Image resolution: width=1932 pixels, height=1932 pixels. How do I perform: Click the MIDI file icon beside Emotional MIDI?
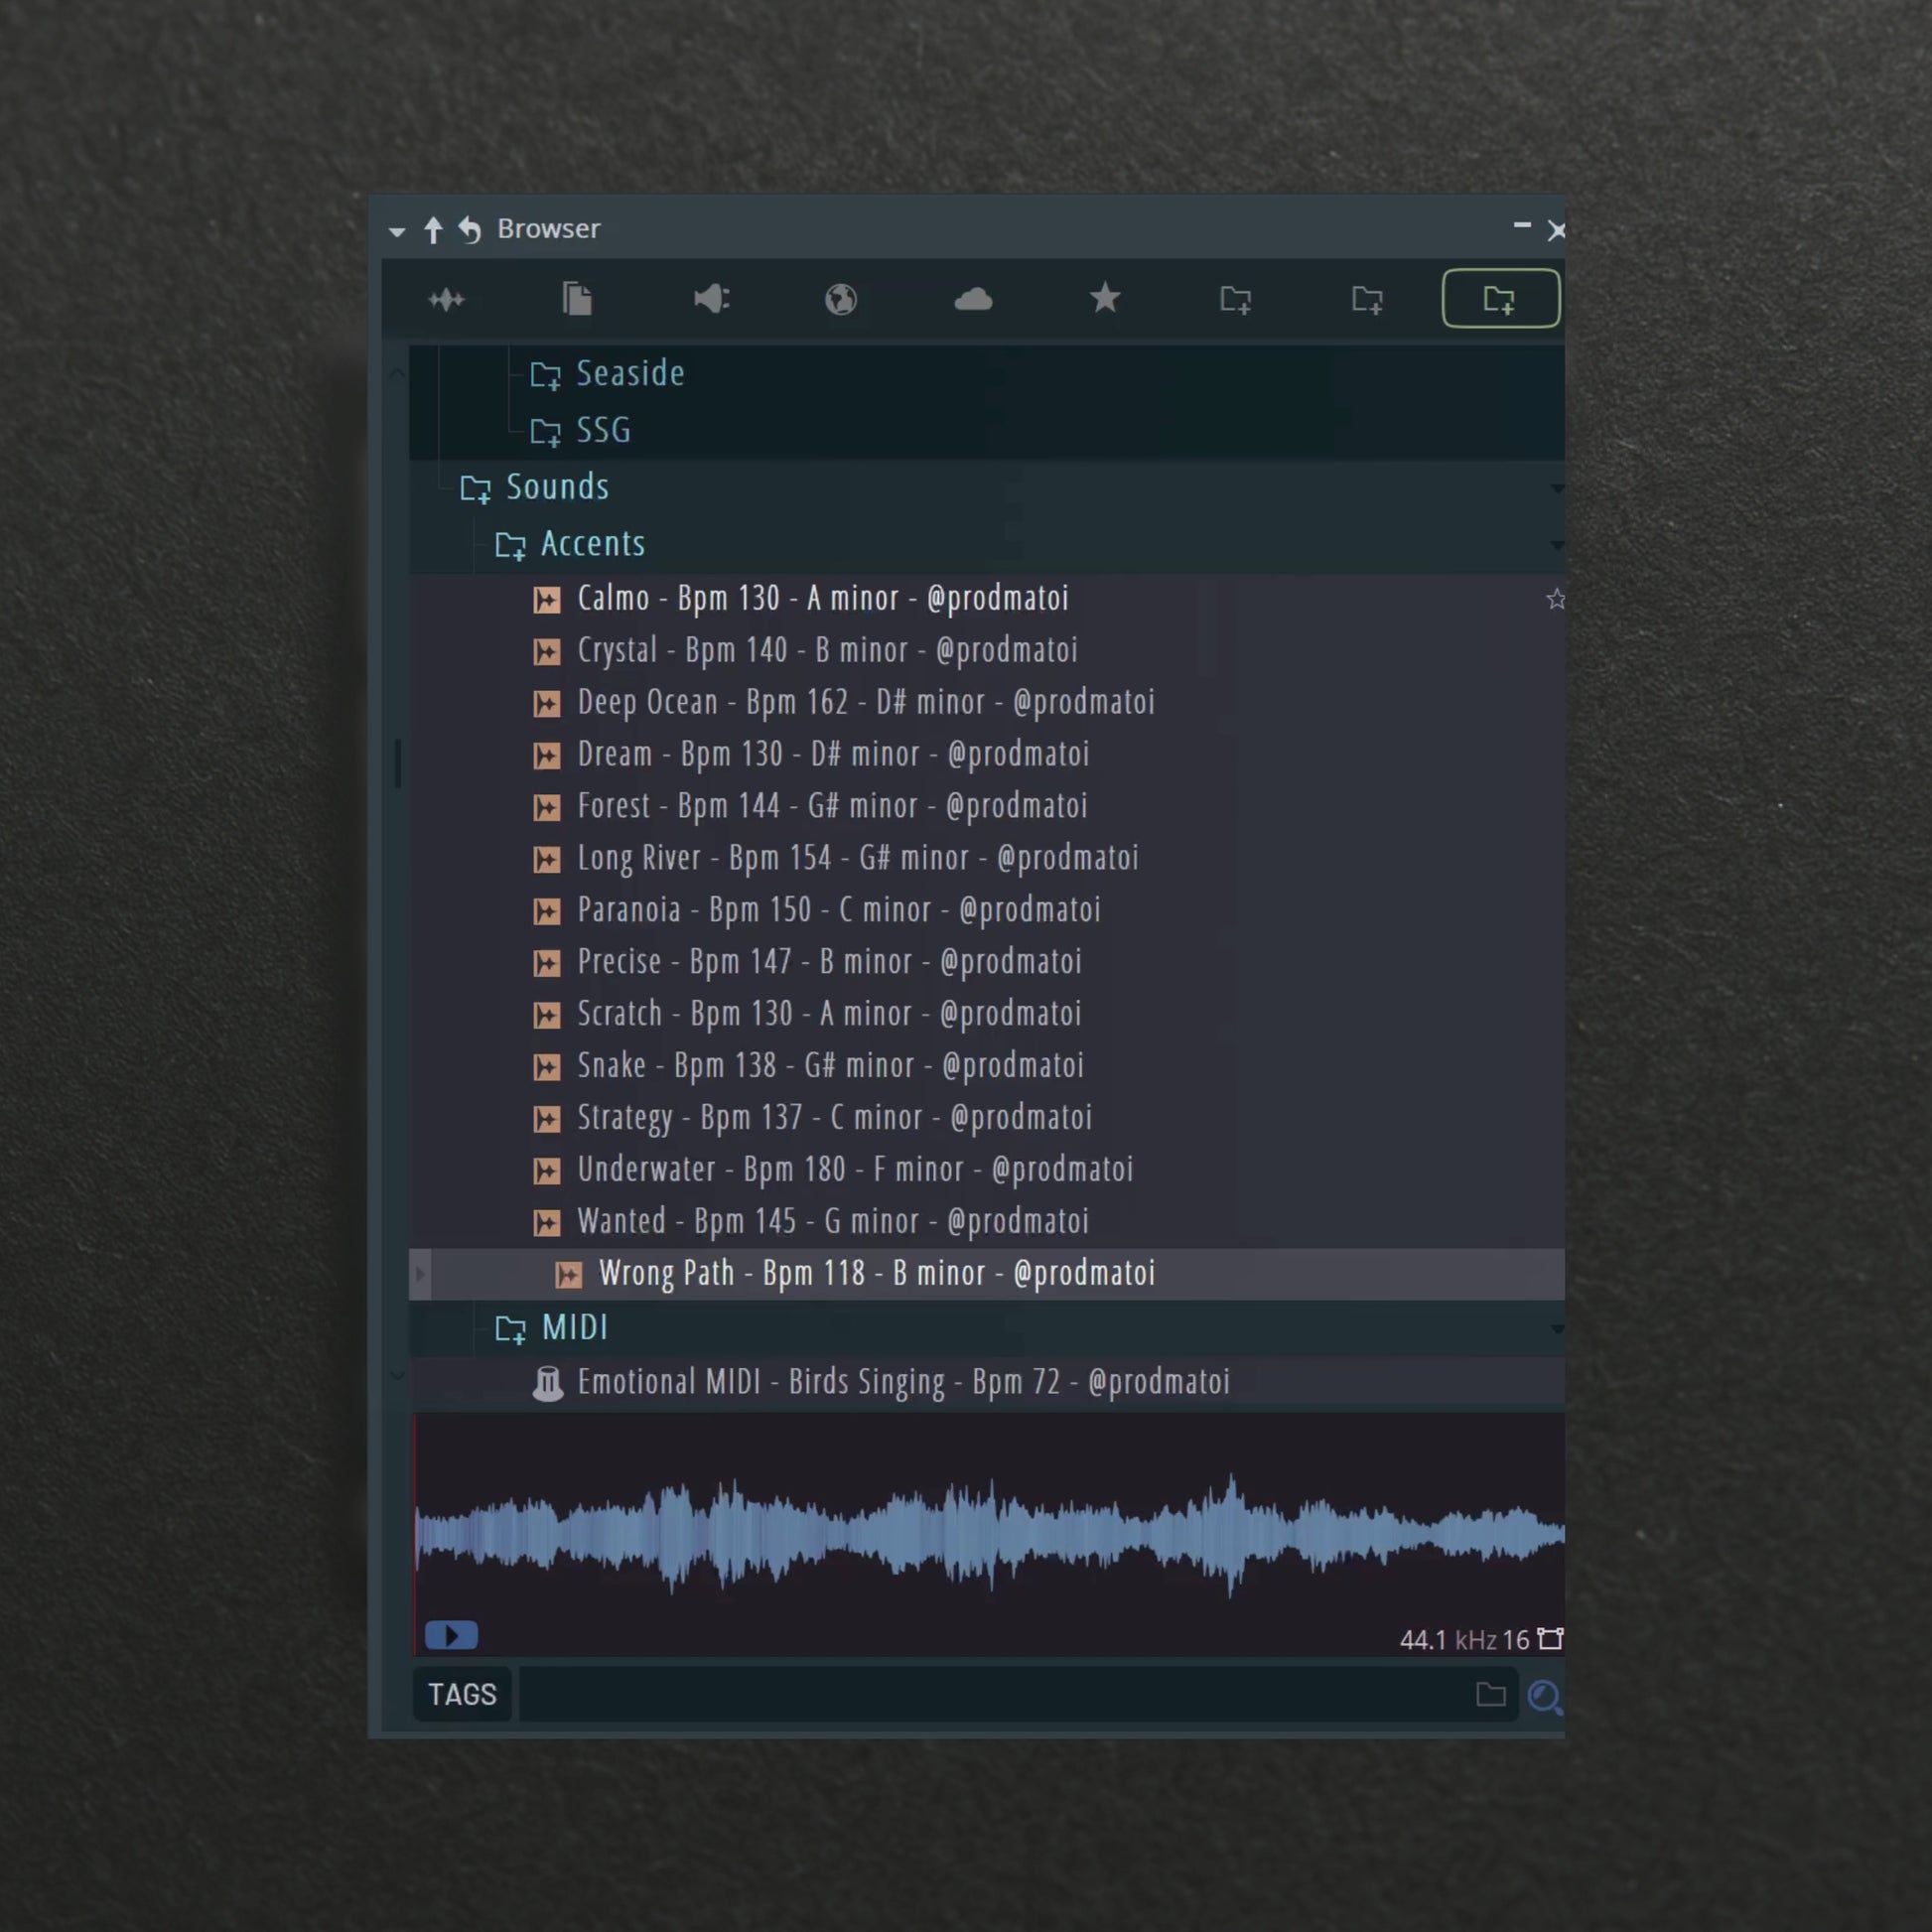(x=547, y=1384)
